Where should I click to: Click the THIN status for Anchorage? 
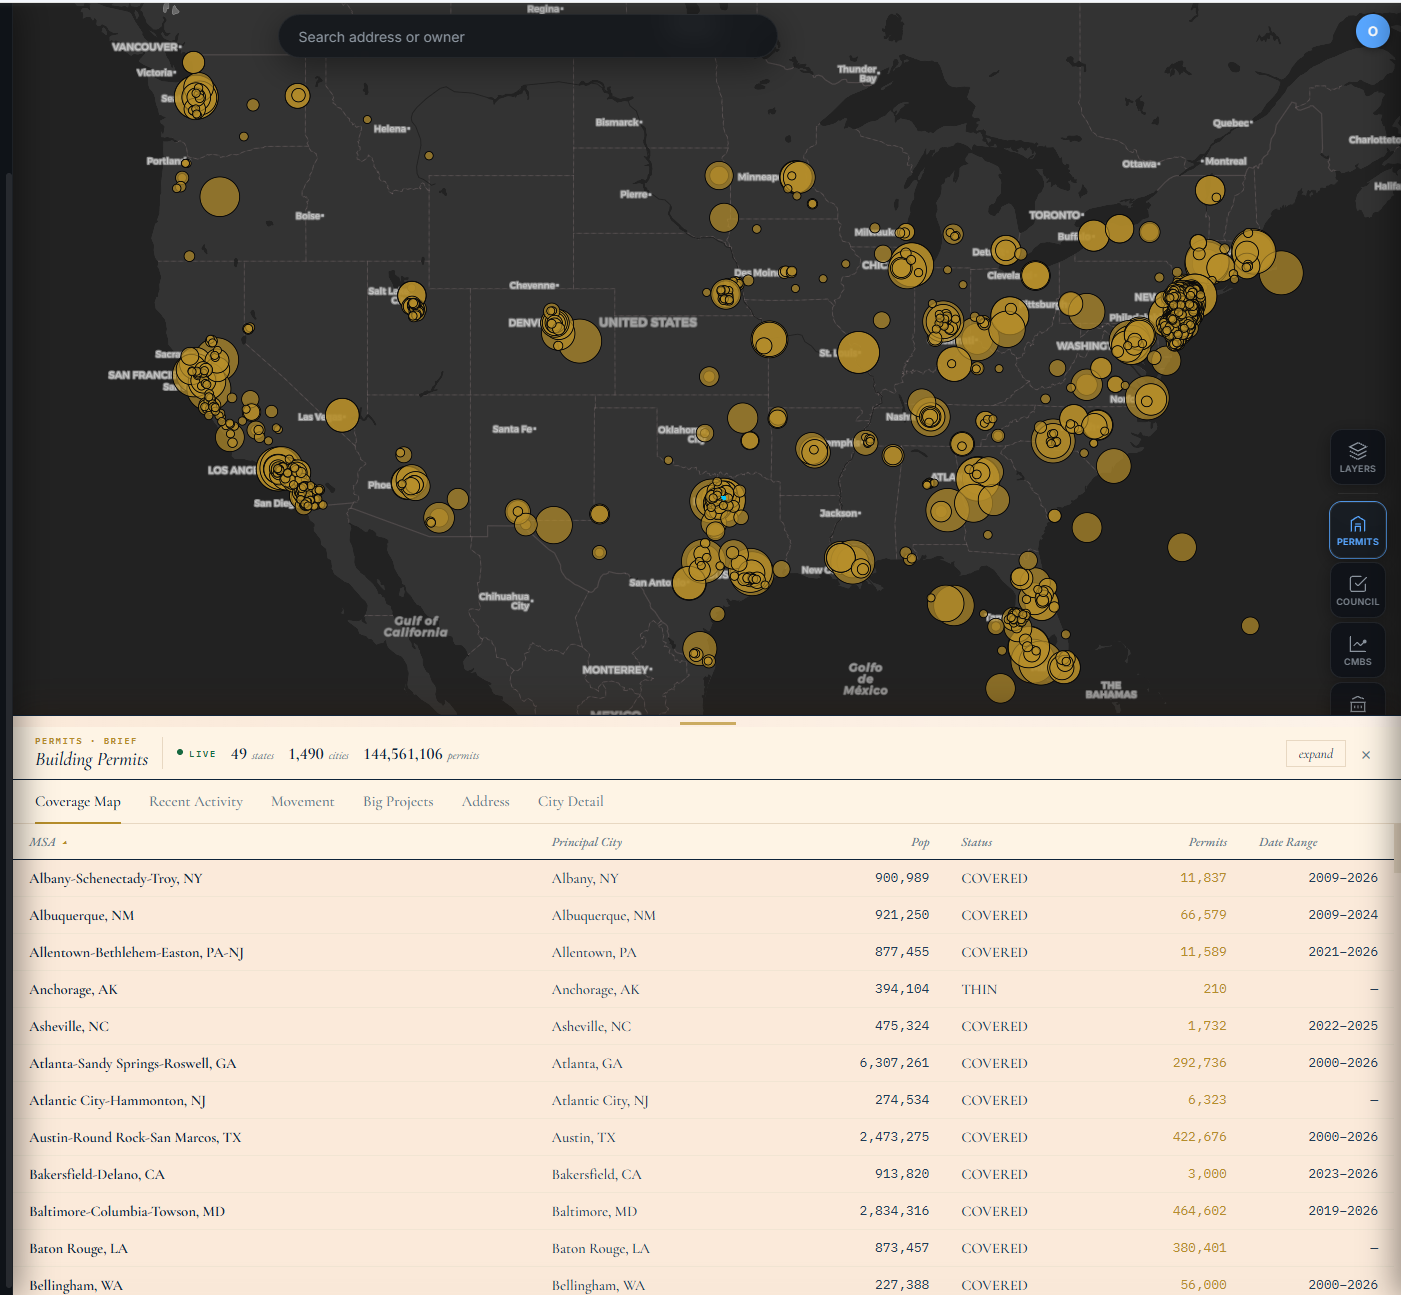pos(979,989)
